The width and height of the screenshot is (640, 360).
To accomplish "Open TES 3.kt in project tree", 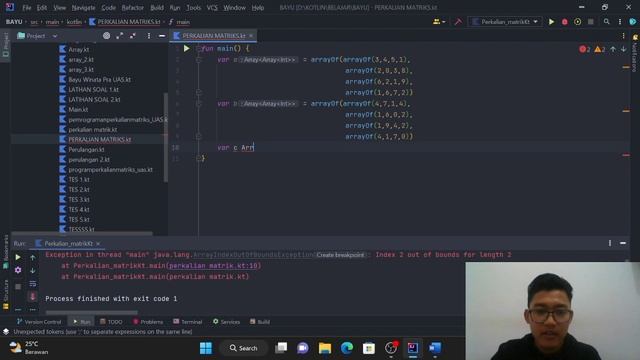I will (79, 199).
